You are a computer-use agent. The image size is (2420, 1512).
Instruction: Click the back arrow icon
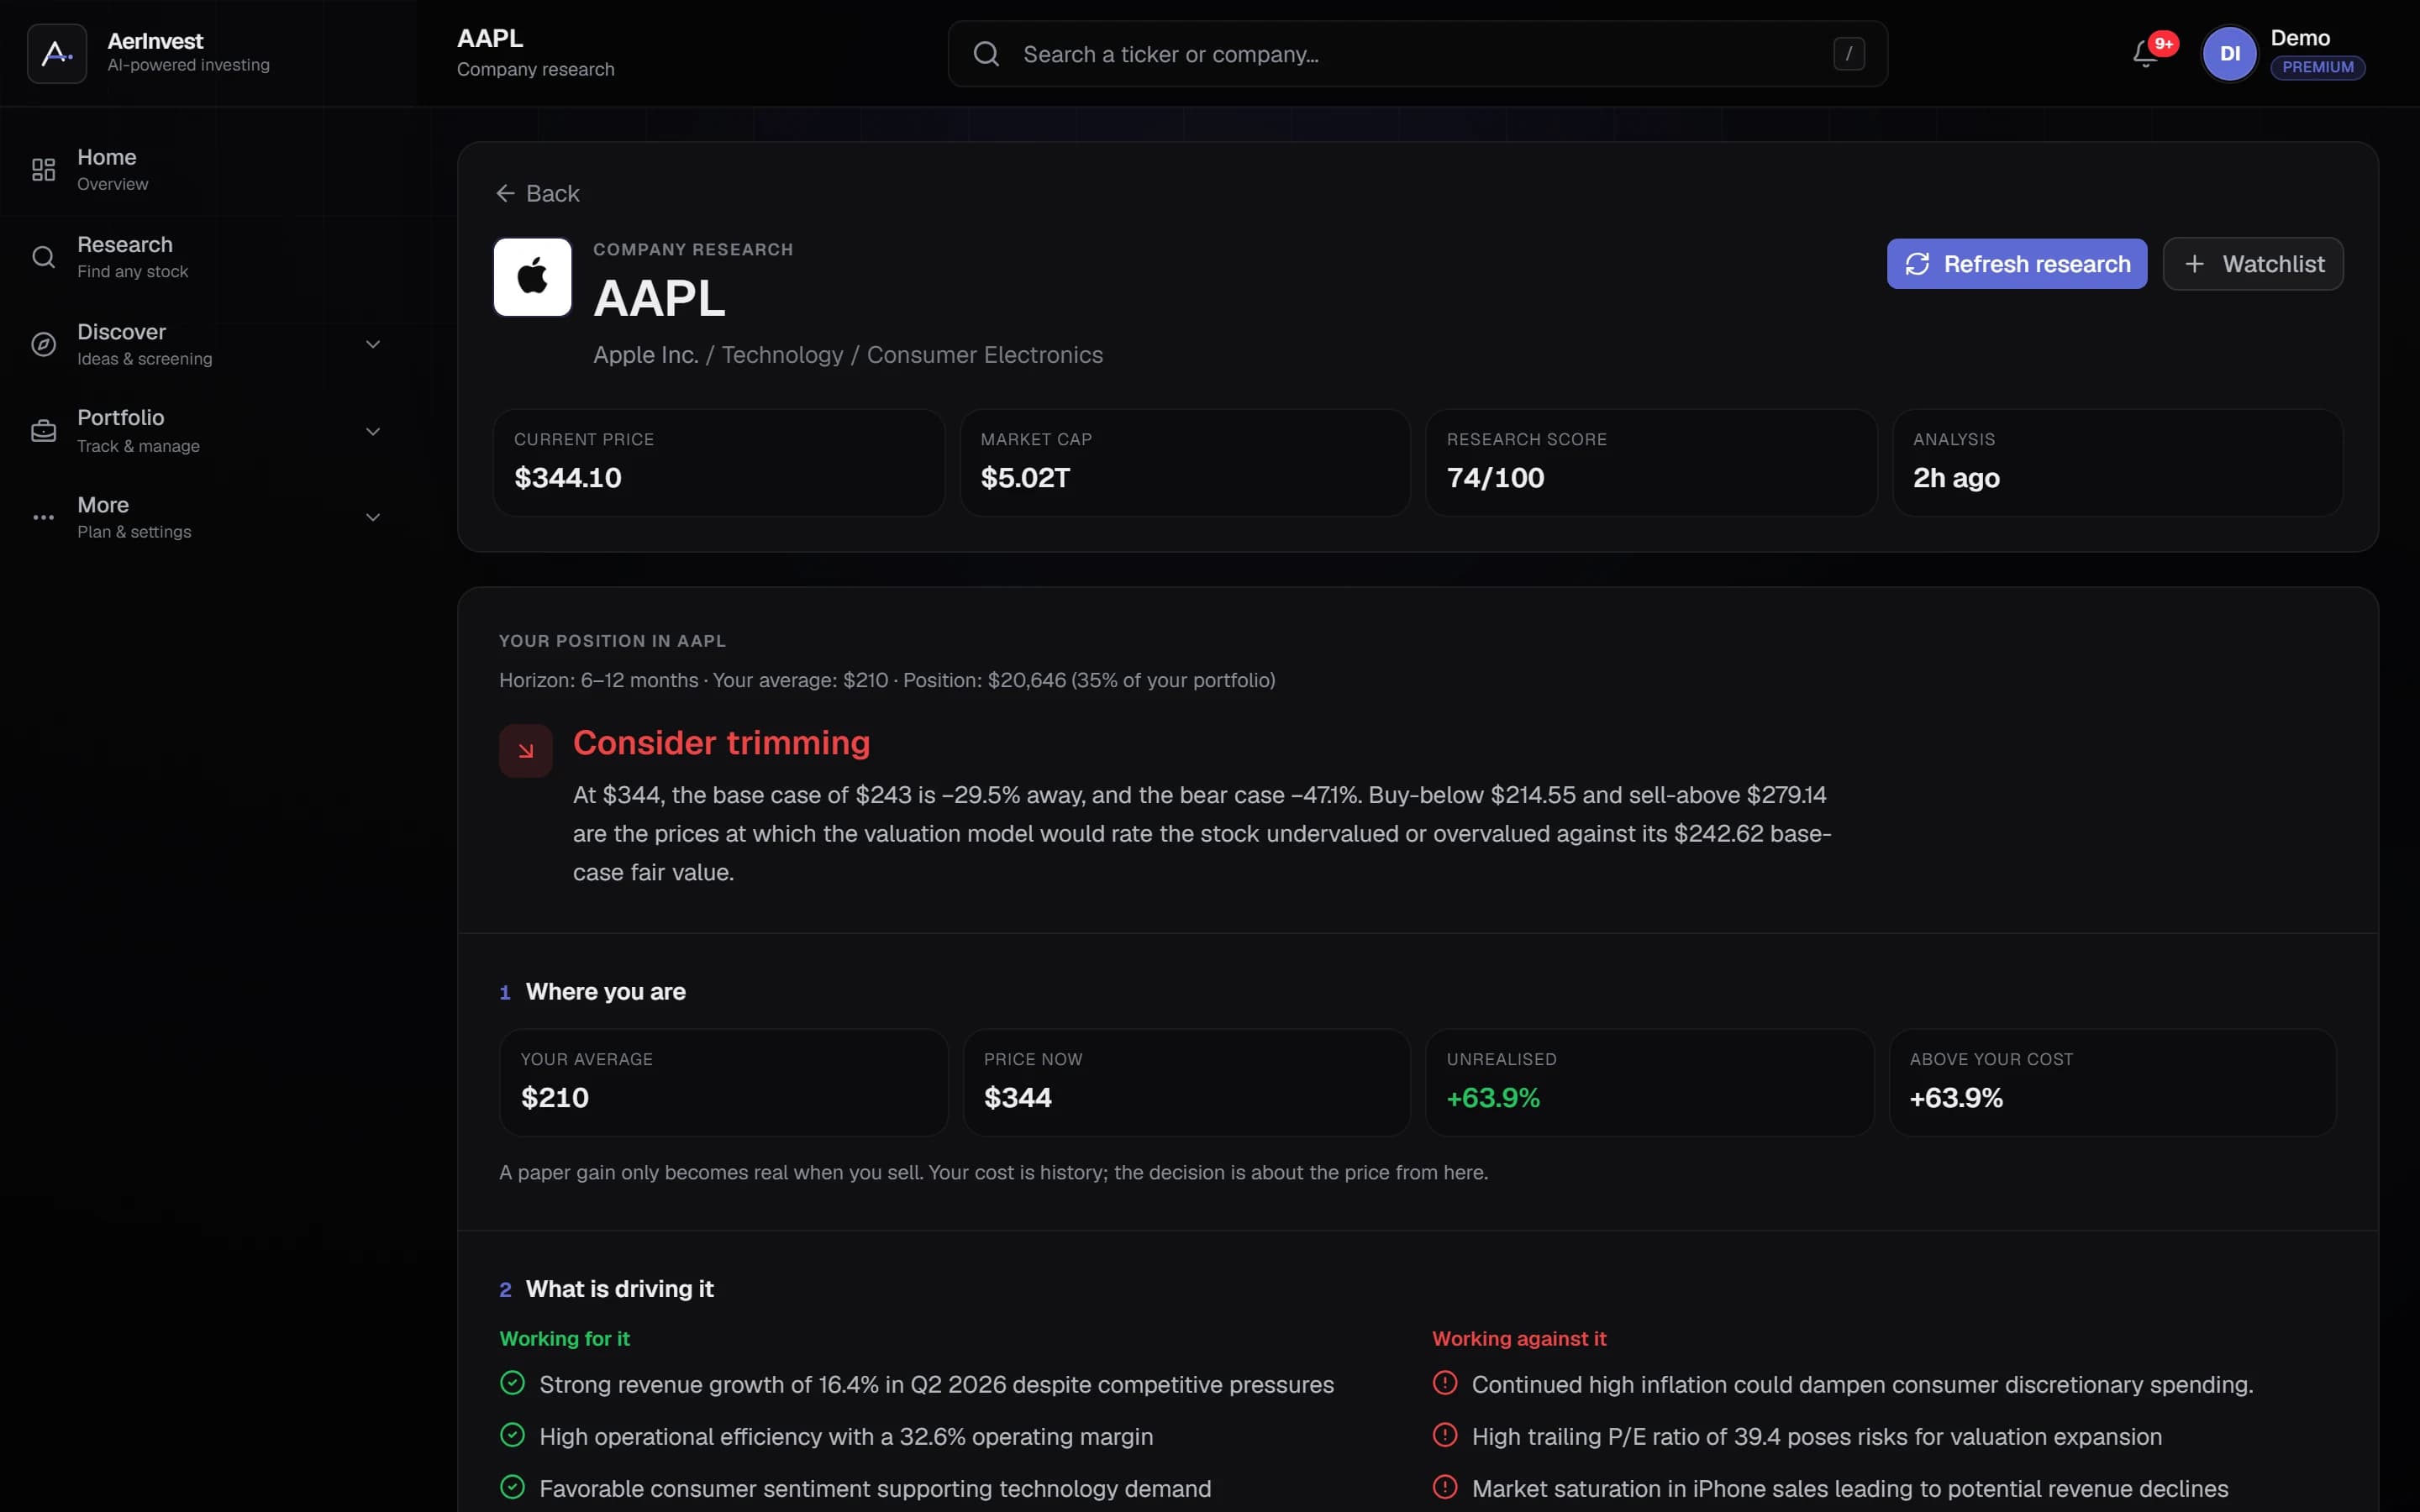(506, 193)
